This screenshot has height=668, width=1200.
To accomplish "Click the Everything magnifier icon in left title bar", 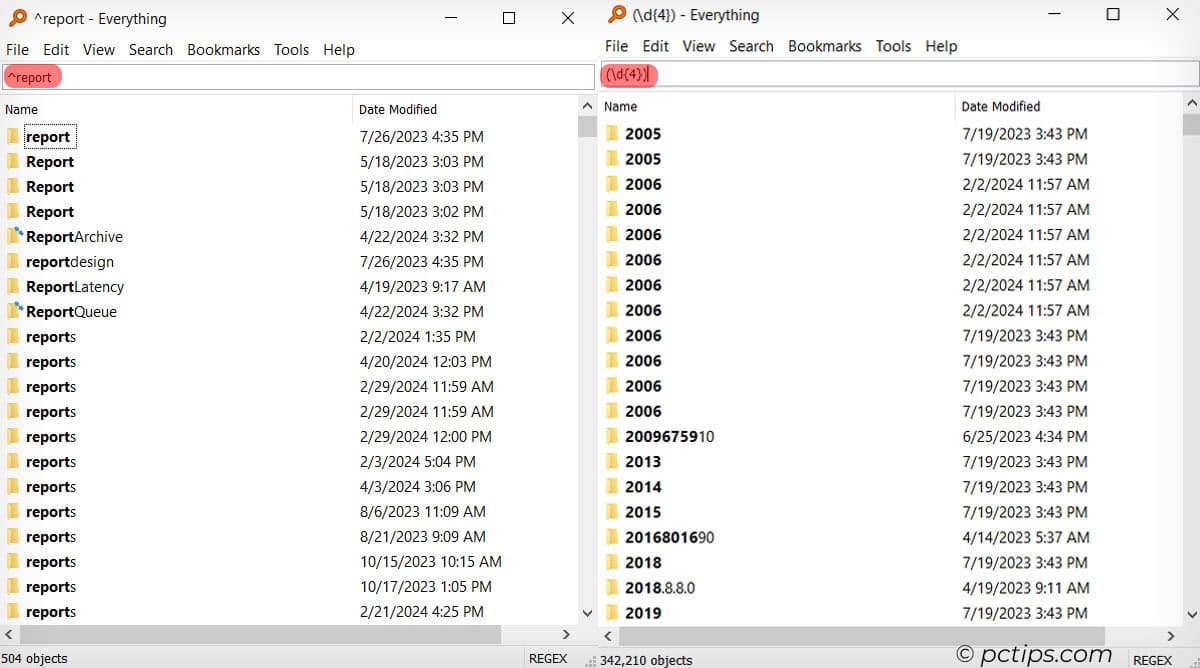I will (x=17, y=17).
